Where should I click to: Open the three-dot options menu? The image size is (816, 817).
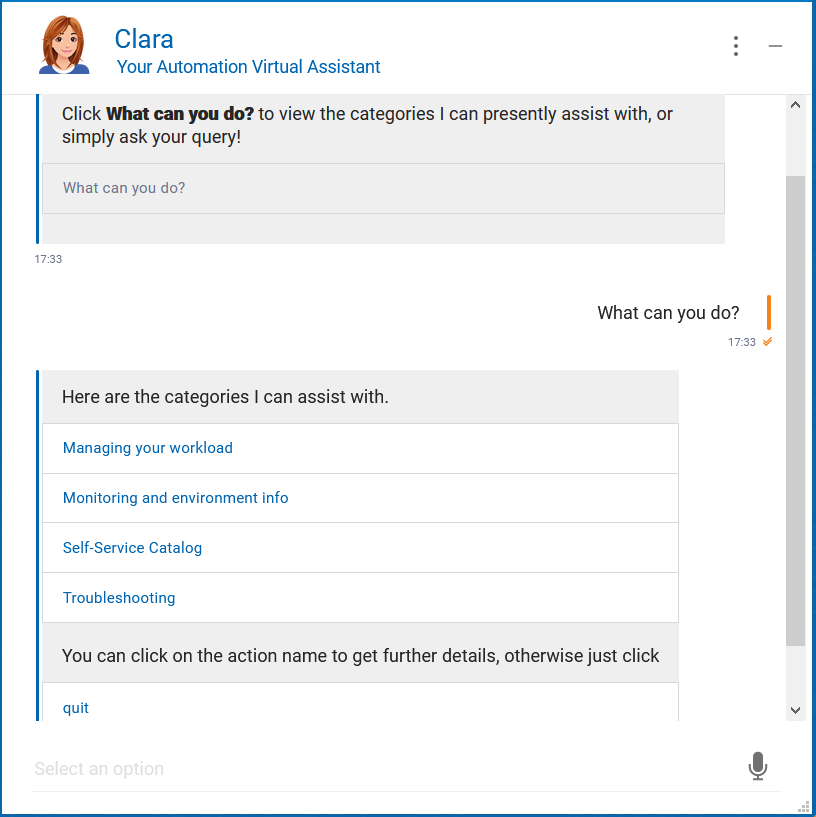click(736, 46)
